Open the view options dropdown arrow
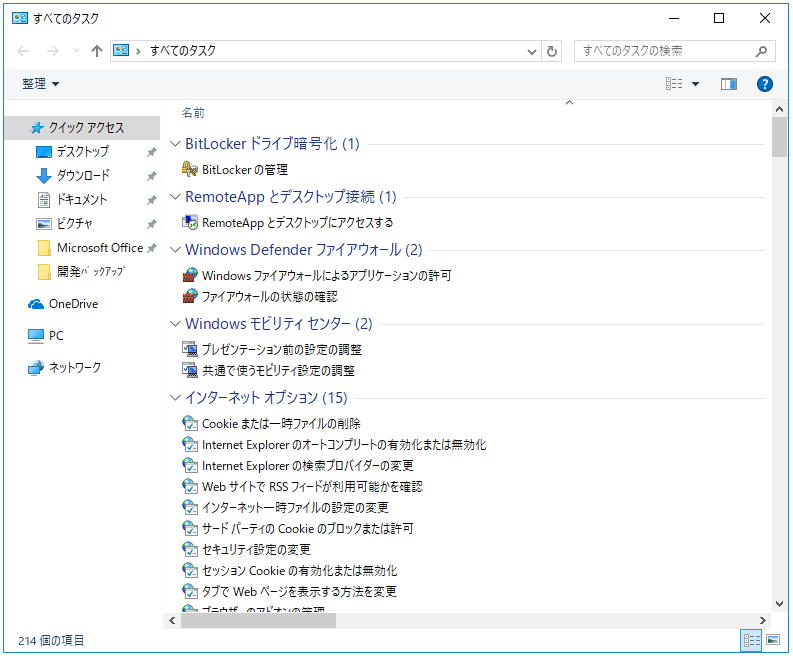This screenshot has height=656, width=793. point(695,84)
